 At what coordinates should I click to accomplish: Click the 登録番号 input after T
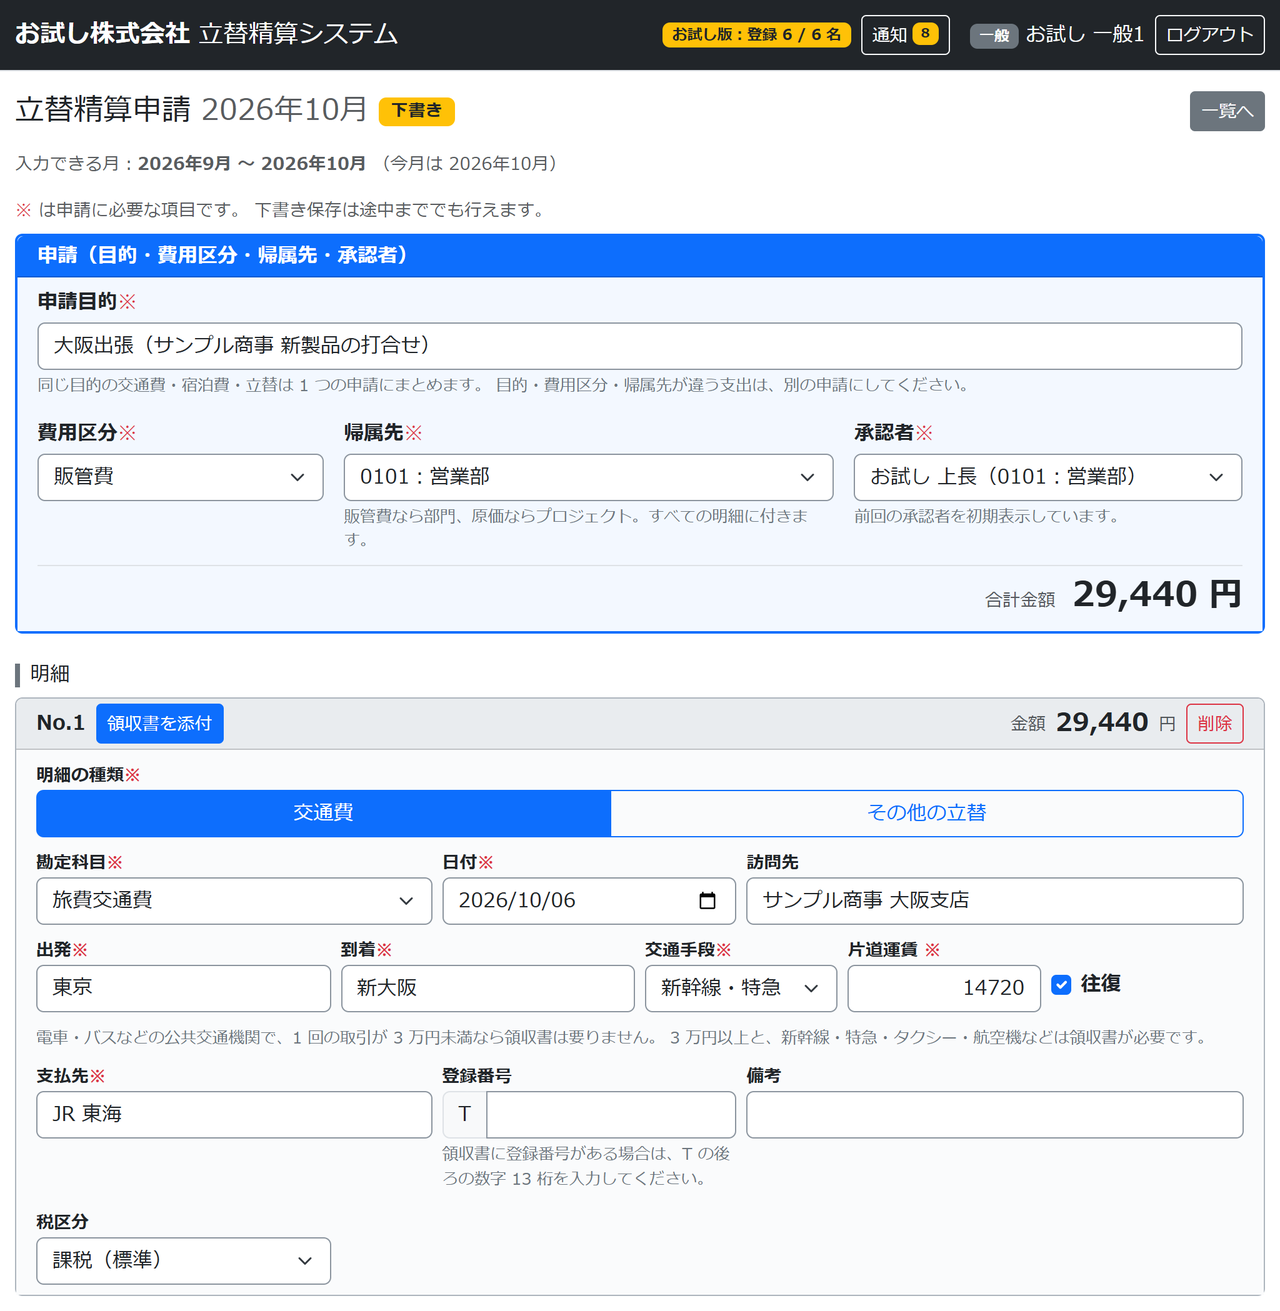pos(611,1115)
